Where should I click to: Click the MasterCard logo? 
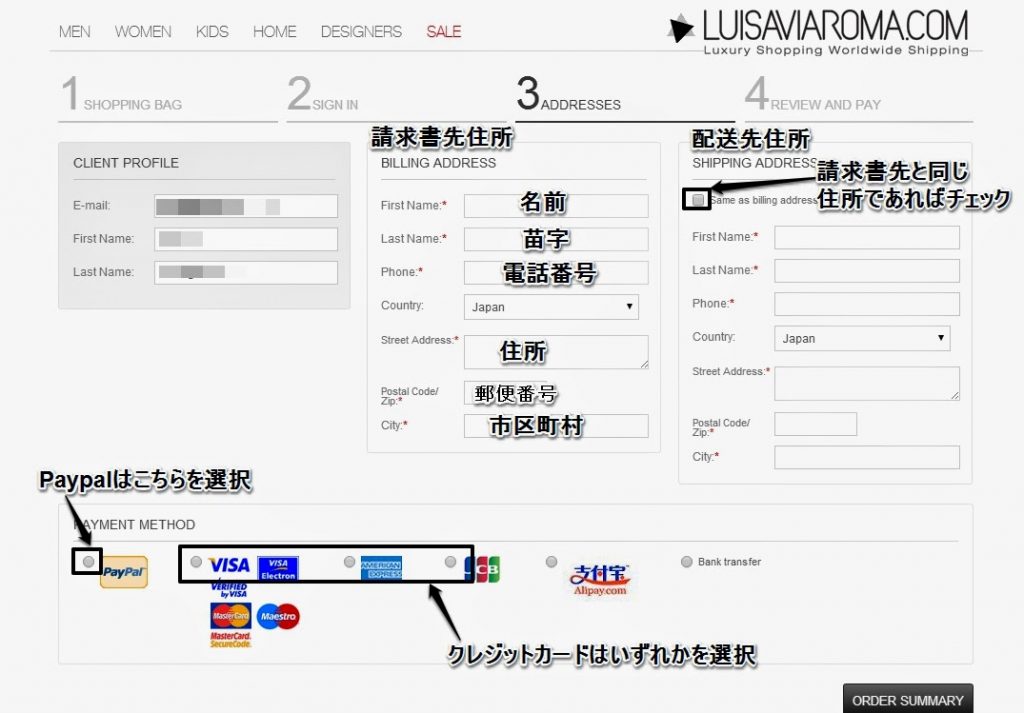coord(231,616)
